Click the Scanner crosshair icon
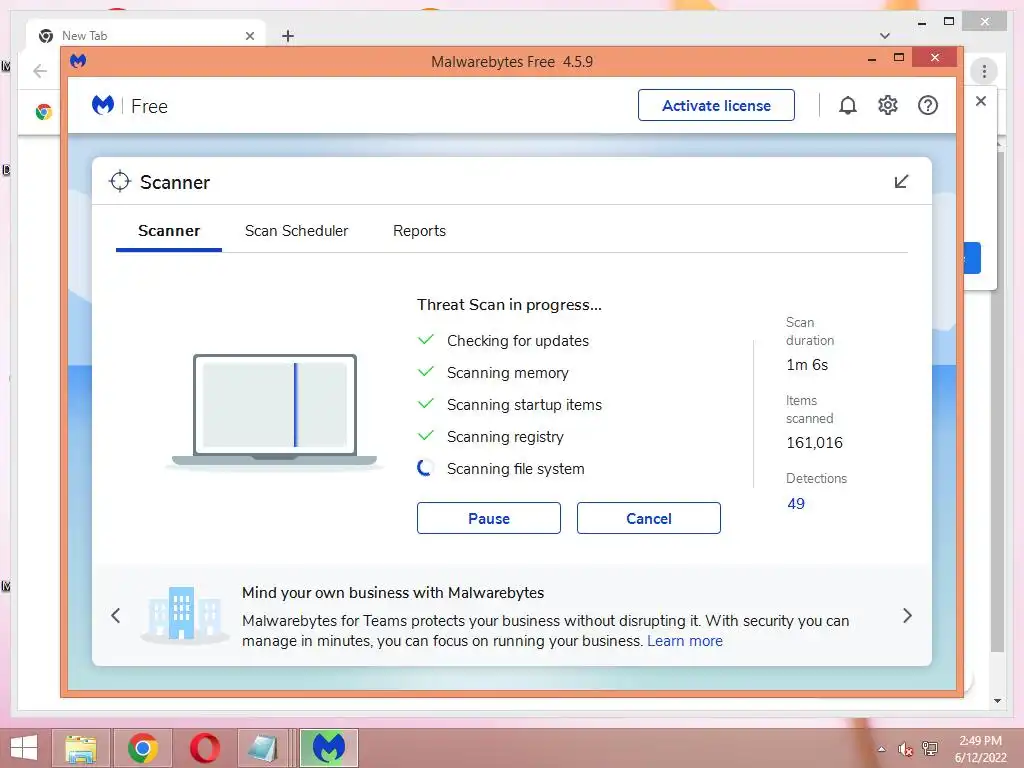This screenshot has width=1024, height=768. click(120, 182)
